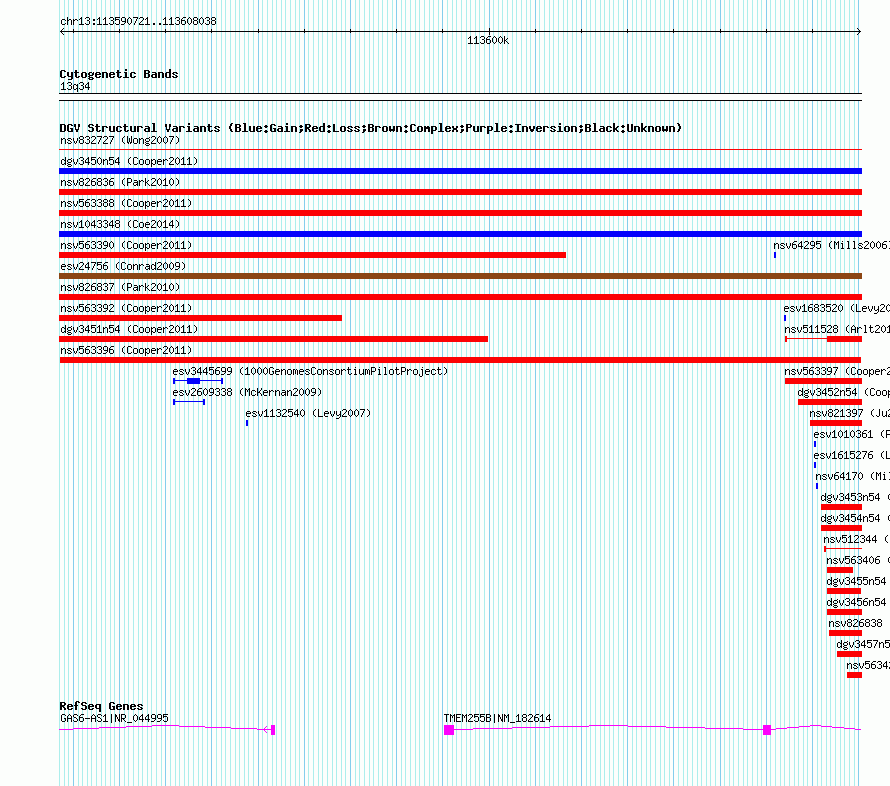Viewport: 890px width, 786px height.
Task: Select the esv2609338 (McKernan2009) blue glyph
Action: [x=189, y=402]
